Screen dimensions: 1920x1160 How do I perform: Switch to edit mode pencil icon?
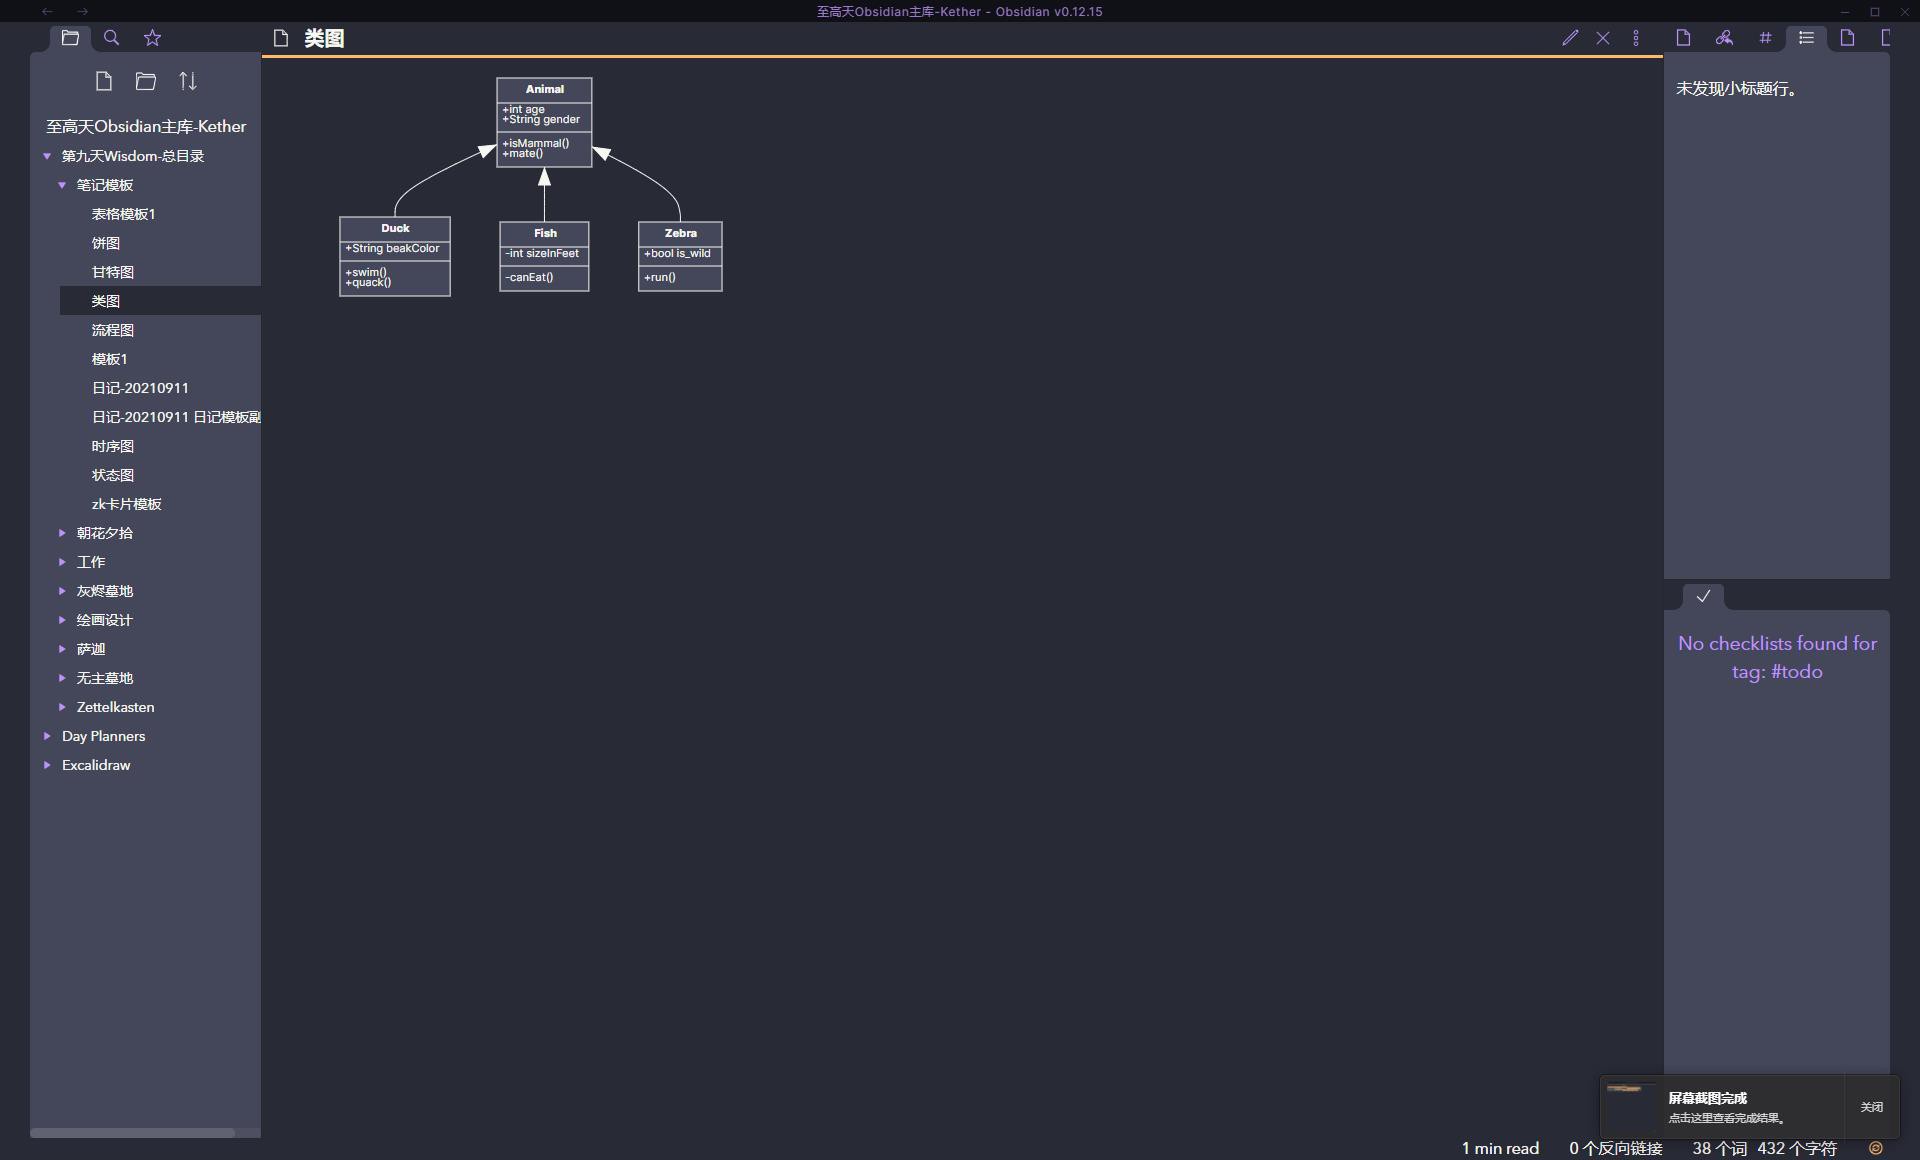1570,38
